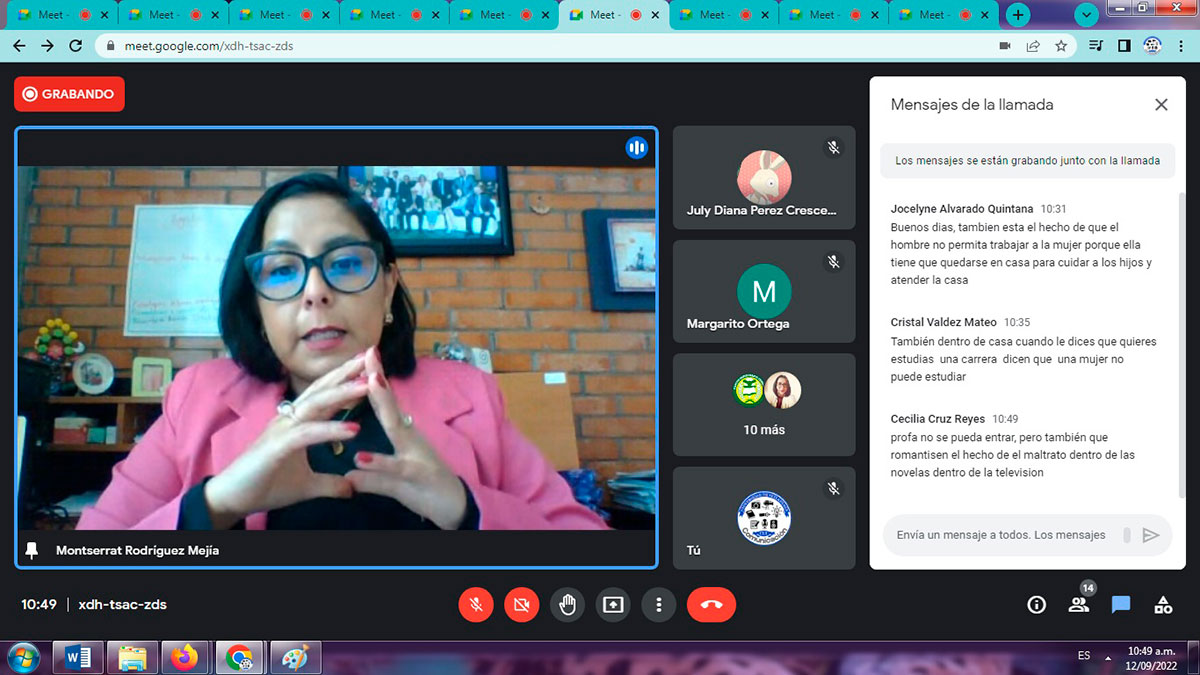Image resolution: width=1200 pixels, height=675 pixels.
Task: Open the Activities shapes icon
Action: [x=1163, y=605]
